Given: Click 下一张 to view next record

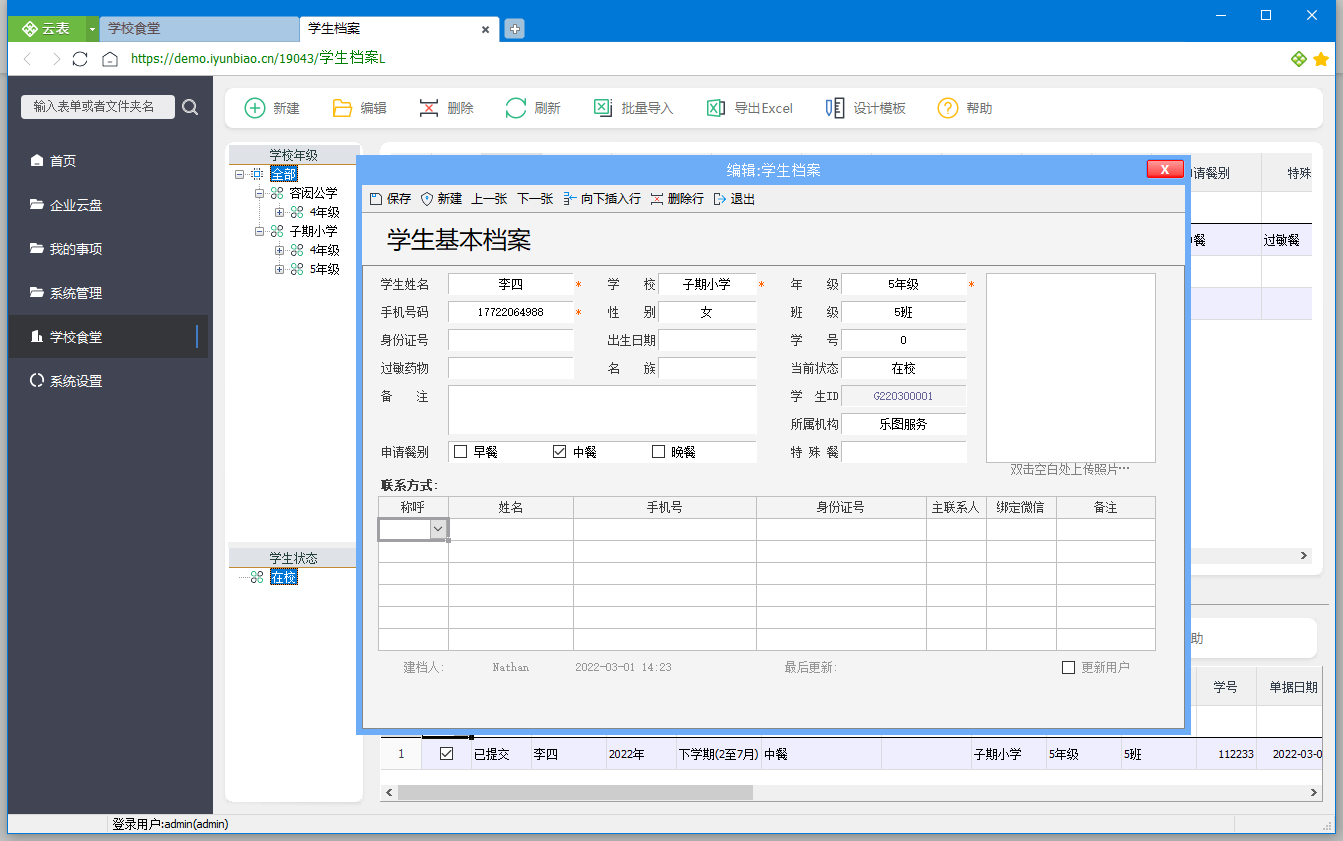Looking at the screenshot, I should pos(535,199).
